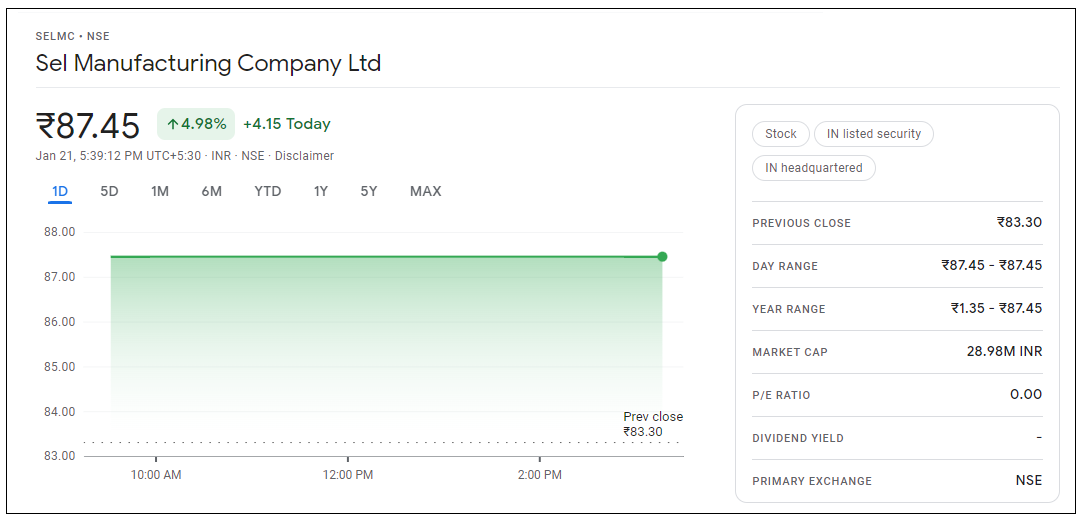1080x517 pixels.
Task: Click the DAY RANGE label
Action: (x=785, y=266)
